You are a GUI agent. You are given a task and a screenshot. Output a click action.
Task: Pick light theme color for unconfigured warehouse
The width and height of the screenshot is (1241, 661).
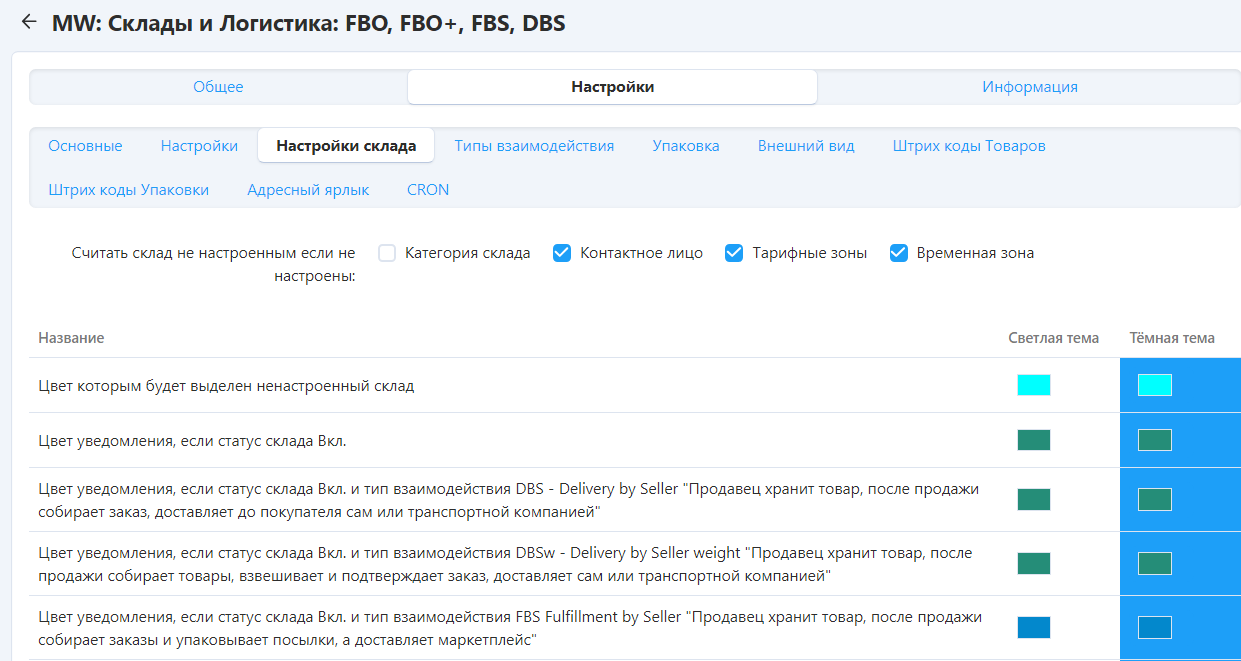pos(1033,385)
